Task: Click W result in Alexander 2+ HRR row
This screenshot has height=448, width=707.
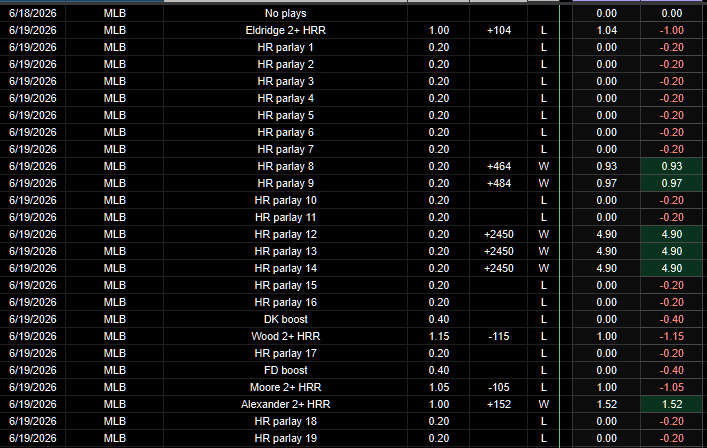Action: pyautogui.click(x=543, y=404)
